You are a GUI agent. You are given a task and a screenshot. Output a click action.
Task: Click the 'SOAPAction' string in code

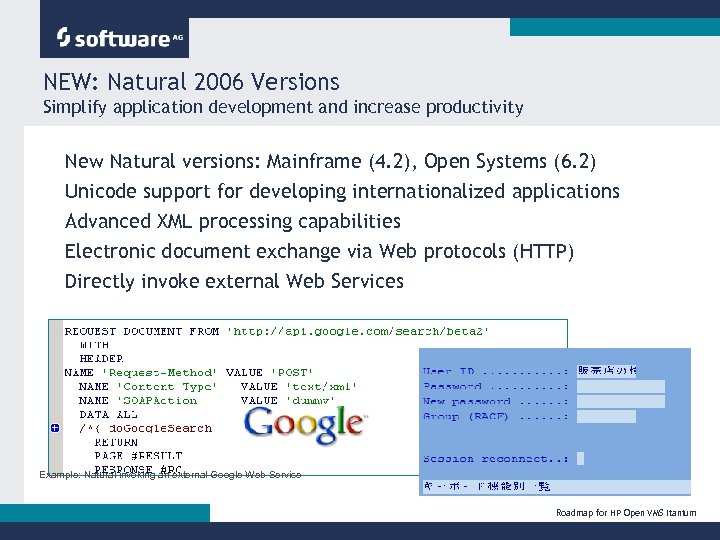(157, 400)
